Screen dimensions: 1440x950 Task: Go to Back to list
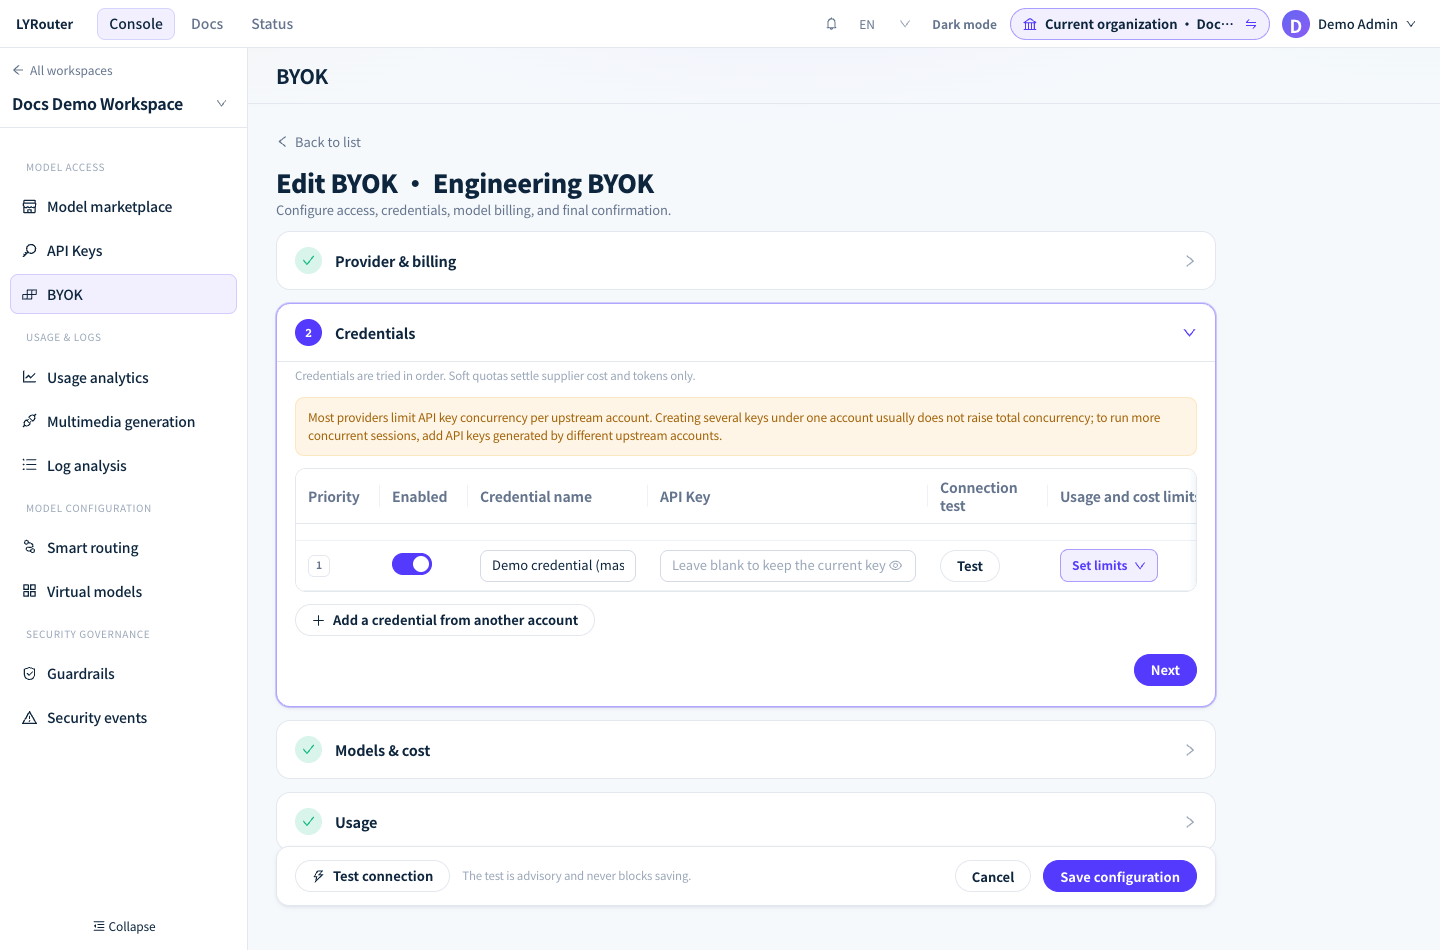point(319,142)
